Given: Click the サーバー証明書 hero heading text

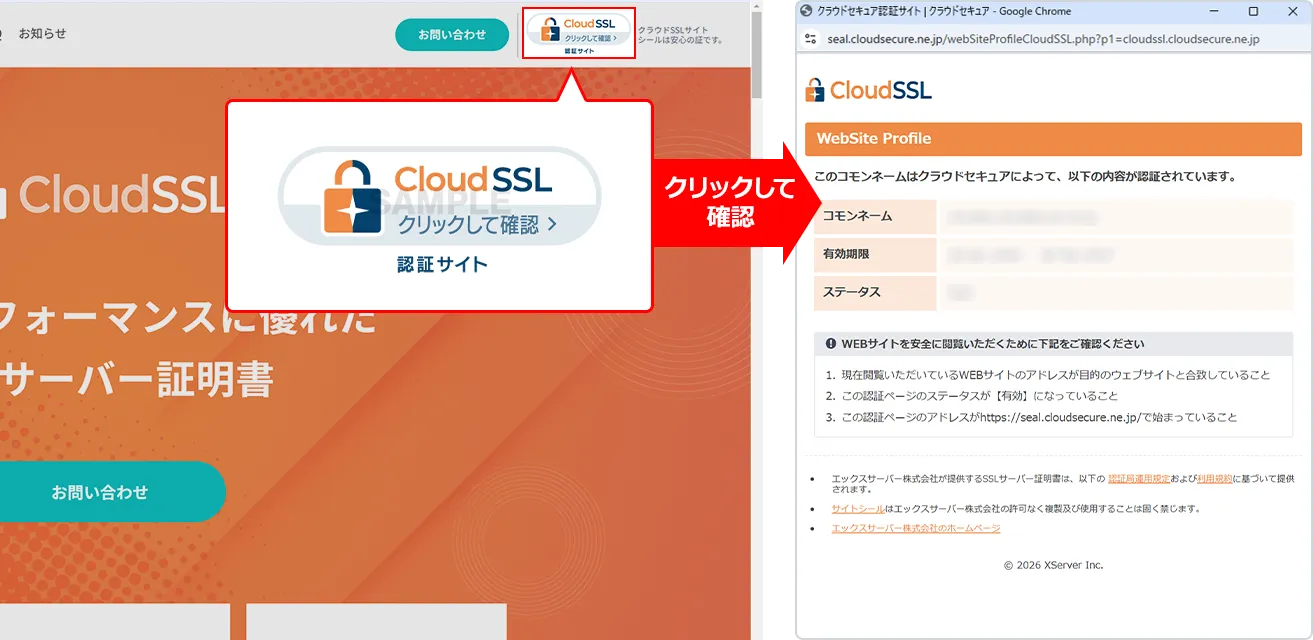Looking at the screenshot, I should coord(136,380).
